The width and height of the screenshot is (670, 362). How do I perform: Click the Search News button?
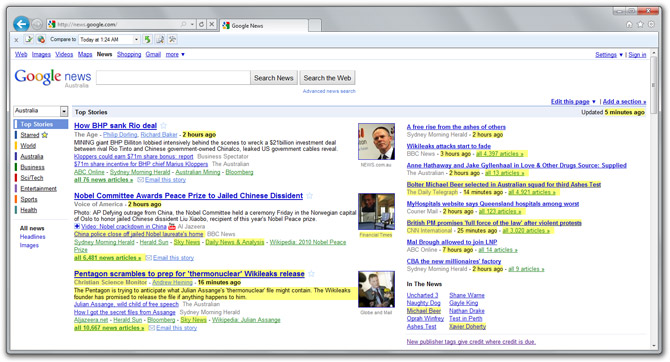click(x=273, y=78)
